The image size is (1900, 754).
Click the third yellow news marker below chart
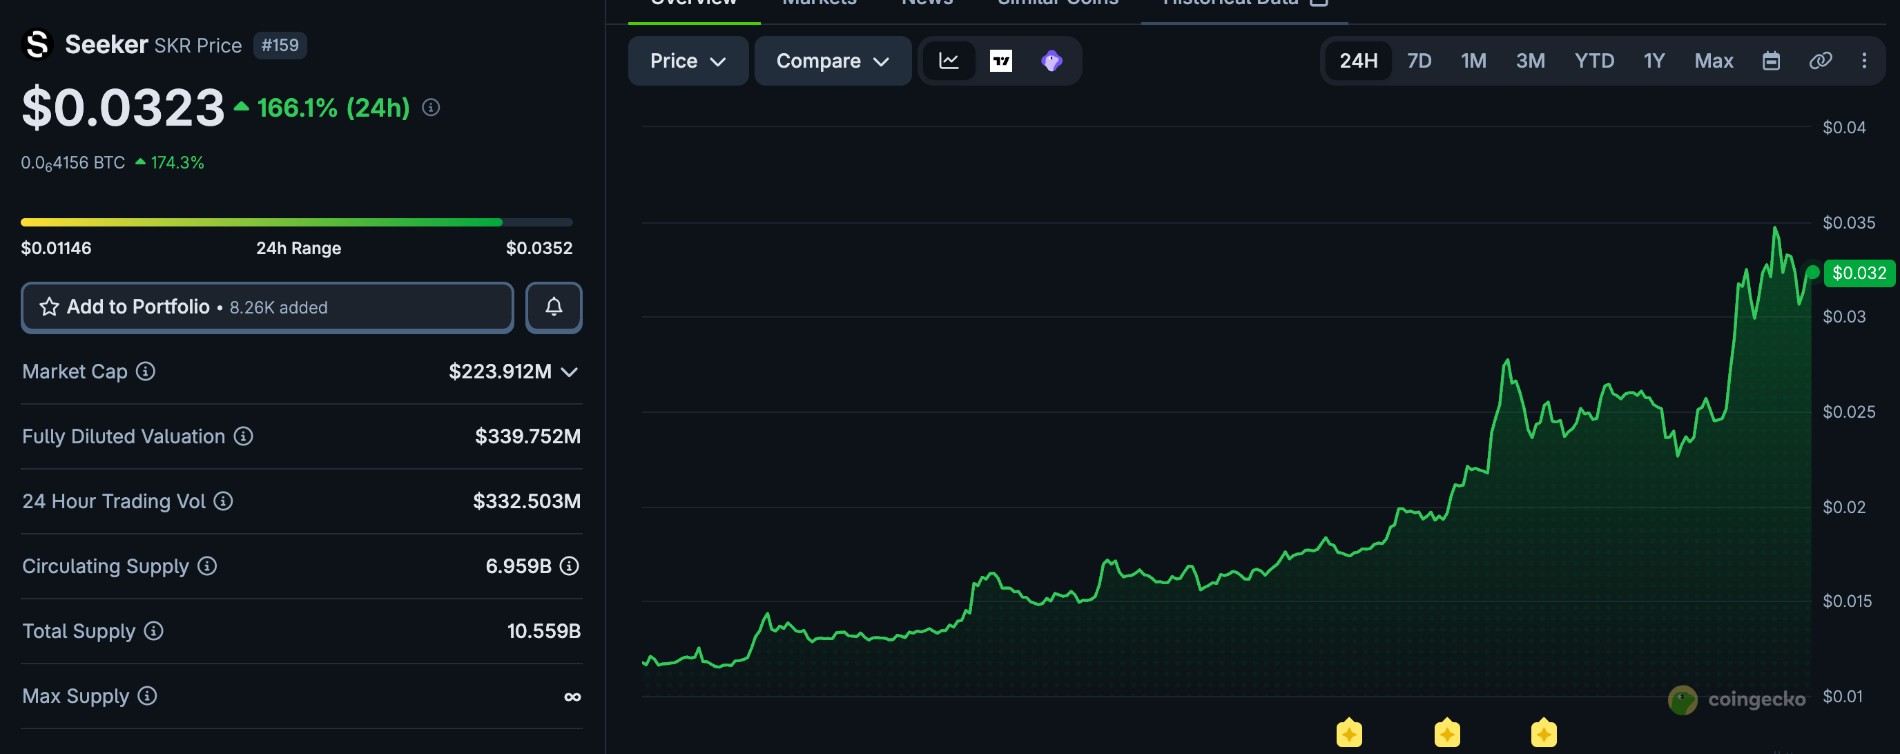click(x=1544, y=733)
